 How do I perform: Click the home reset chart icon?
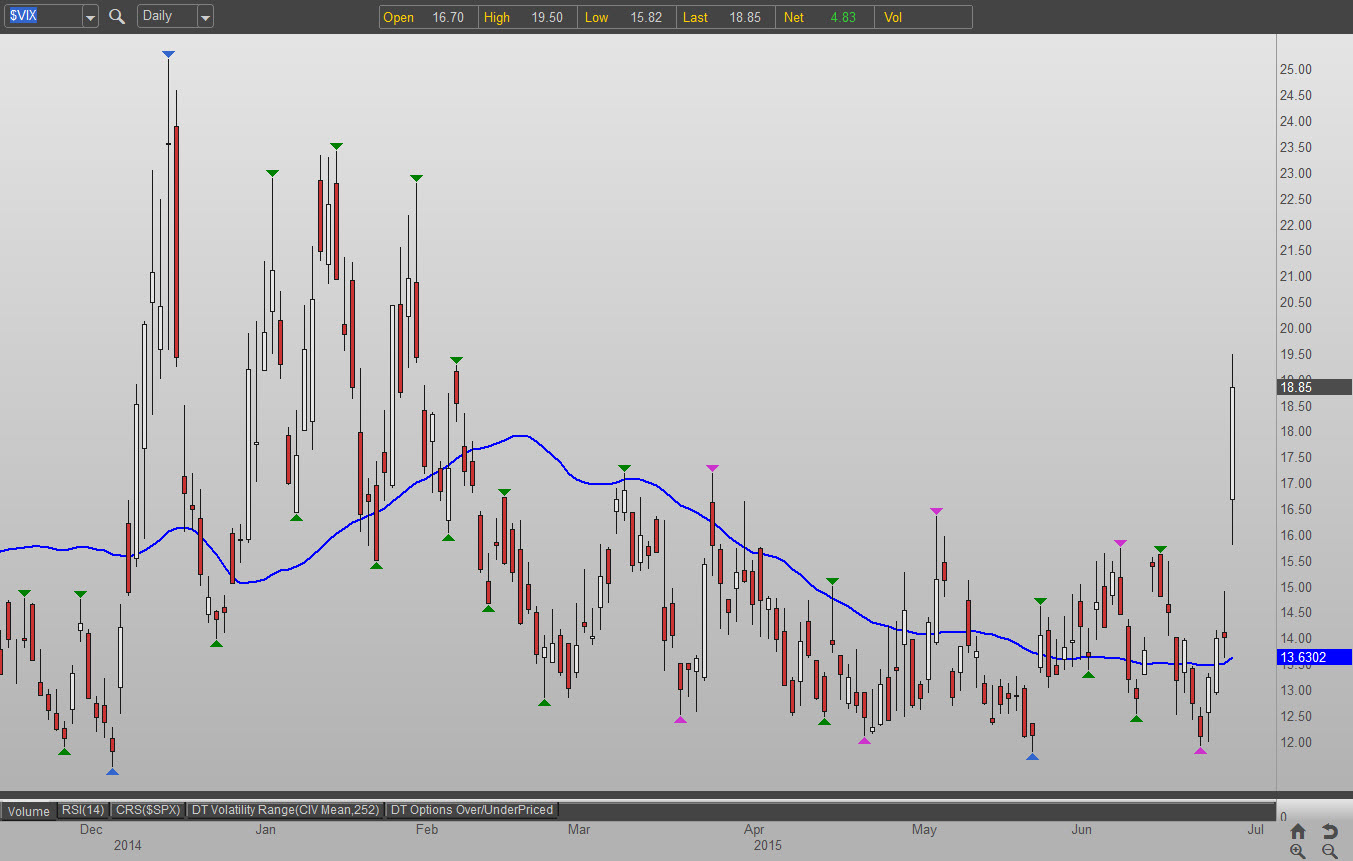(1297, 831)
